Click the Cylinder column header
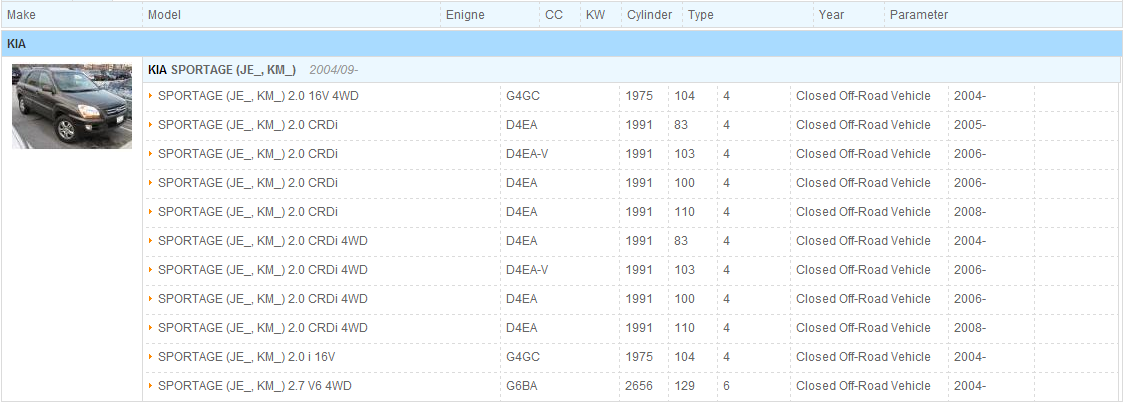 [649, 15]
